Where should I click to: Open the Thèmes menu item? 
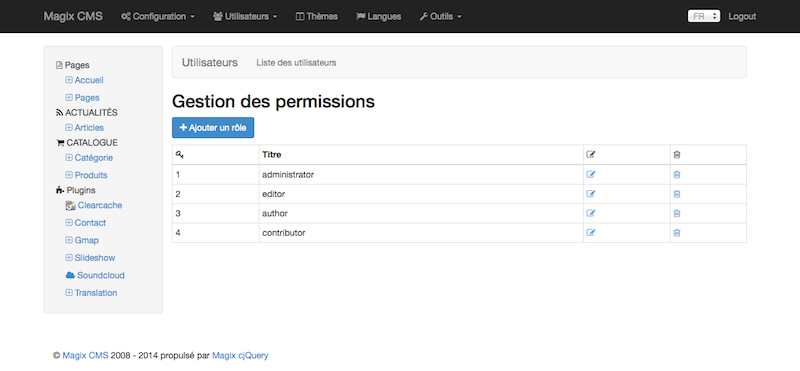317,16
